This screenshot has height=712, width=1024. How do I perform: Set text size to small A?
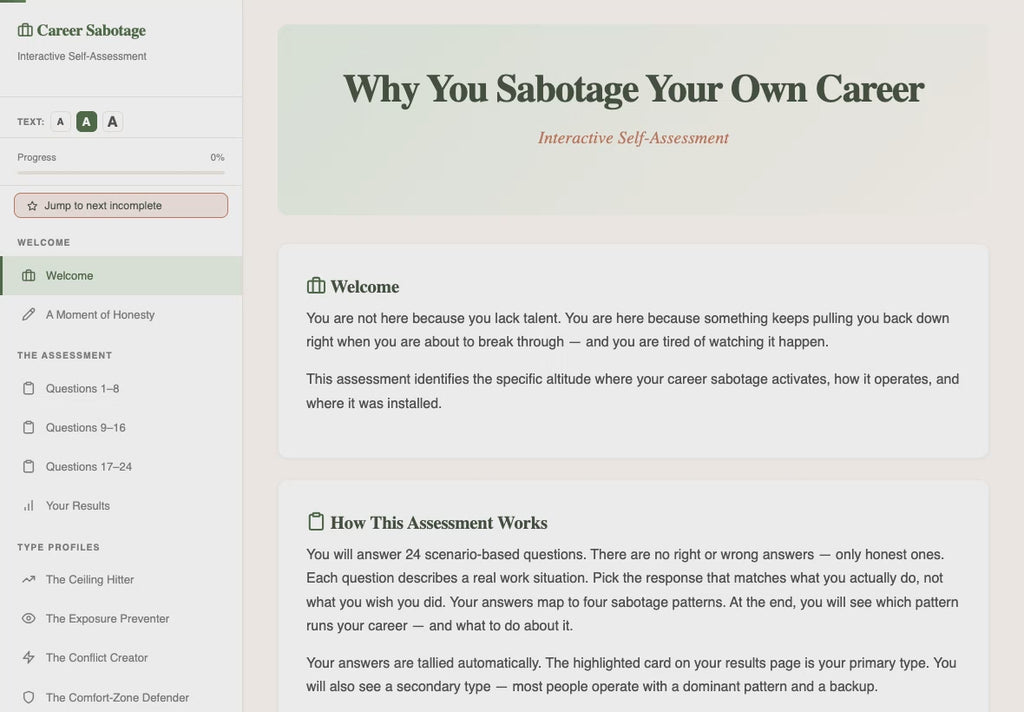61,121
